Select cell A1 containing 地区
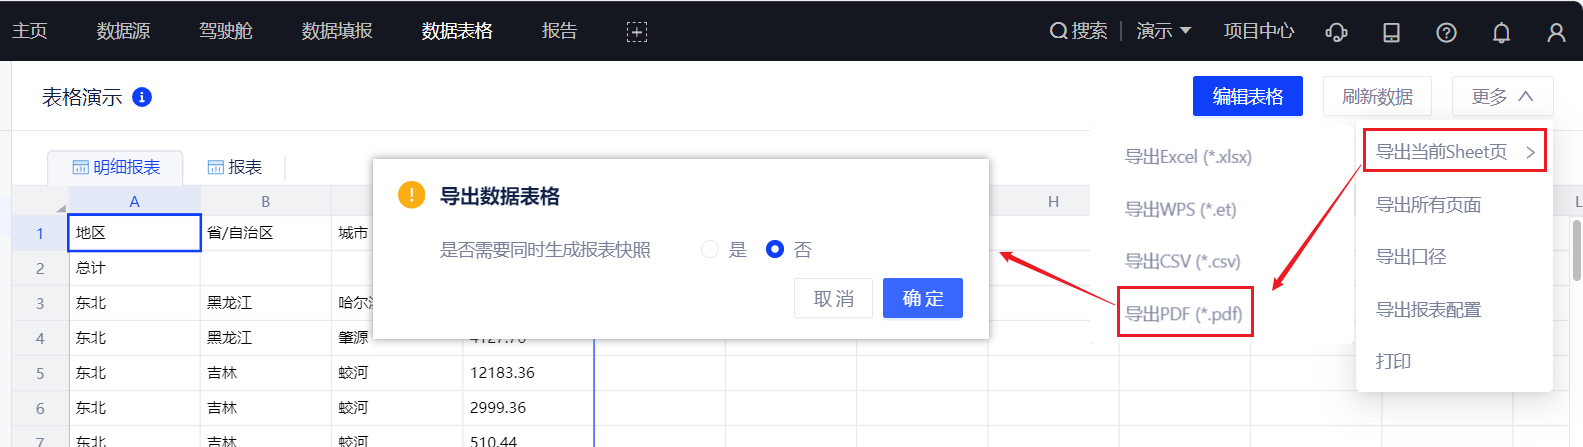 pyautogui.click(x=134, y=233)
